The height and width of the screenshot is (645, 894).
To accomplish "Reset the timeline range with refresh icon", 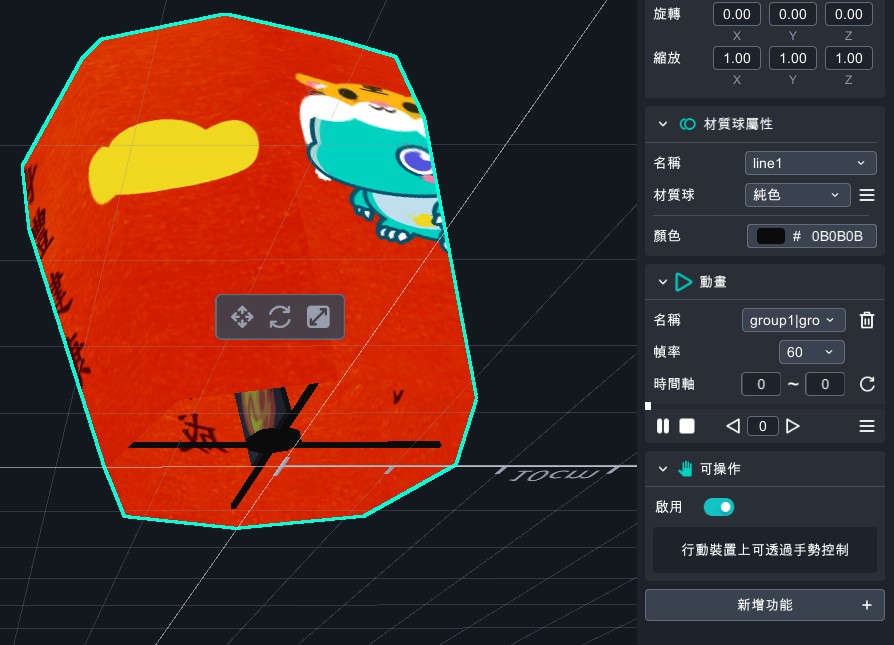I will click(867, 384).
